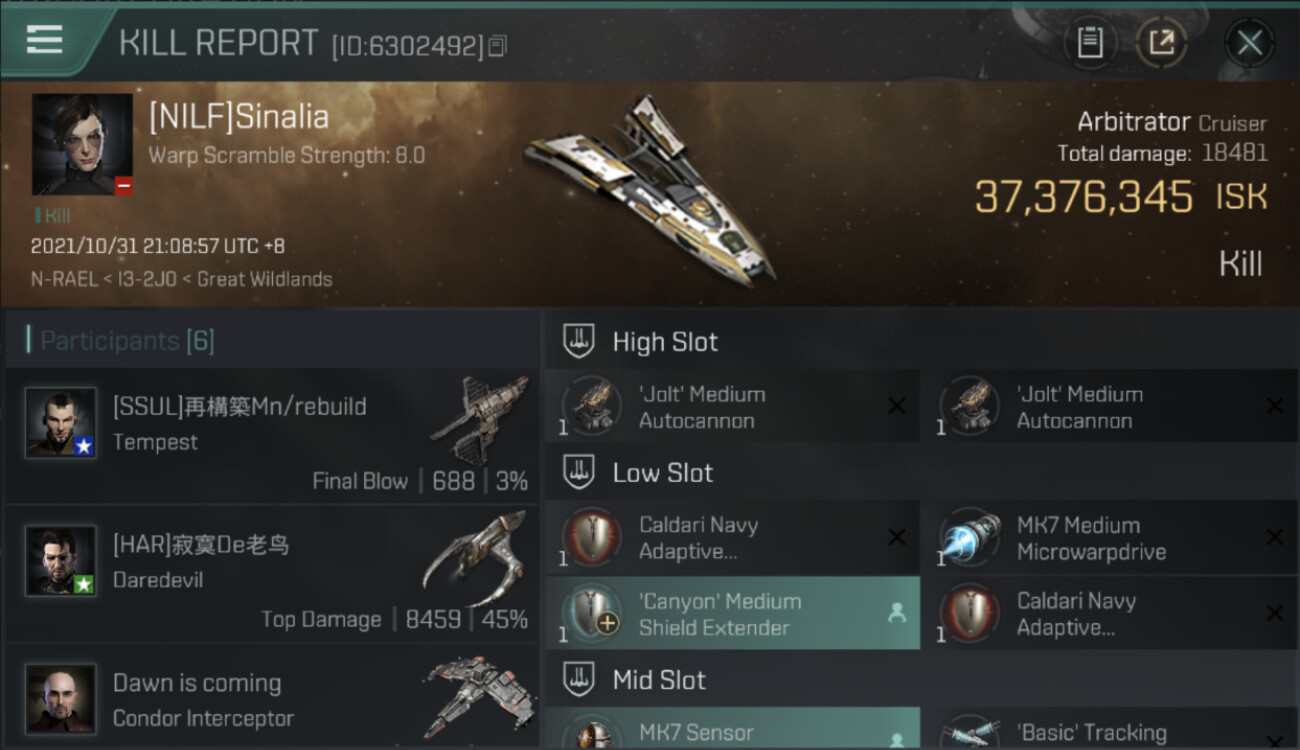1300x750 pixels.
Task: Select the MK7 Medium Microwarpdrive module icon
Action: point(969,538)
